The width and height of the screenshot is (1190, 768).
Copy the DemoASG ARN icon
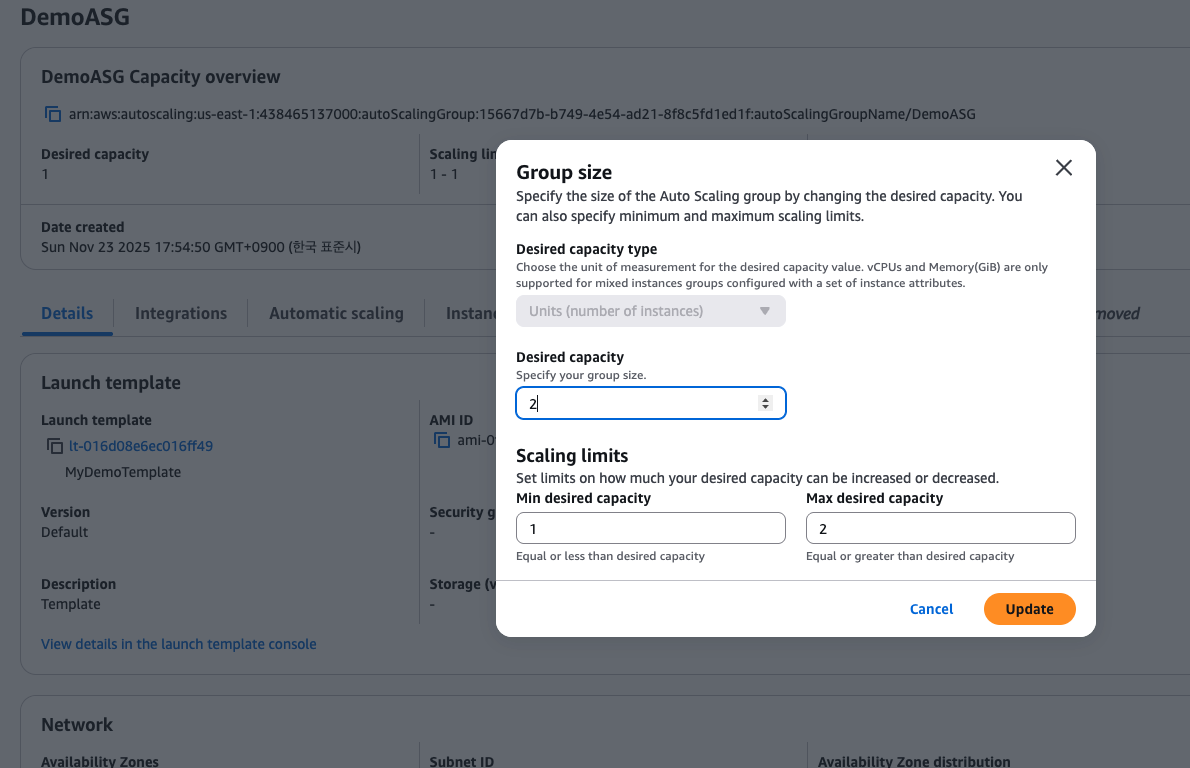[52, 114]
